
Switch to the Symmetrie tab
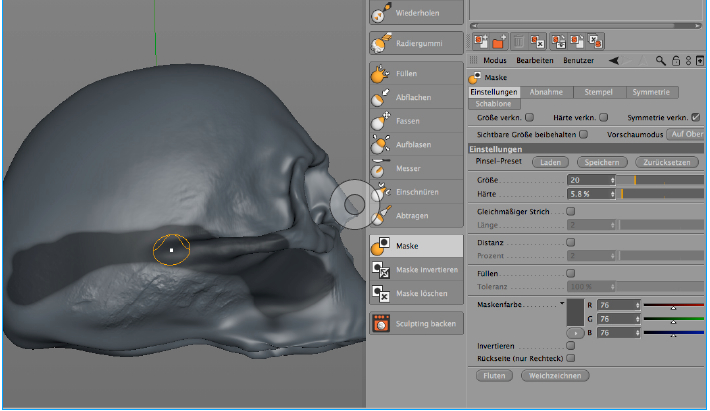(652, 92)
